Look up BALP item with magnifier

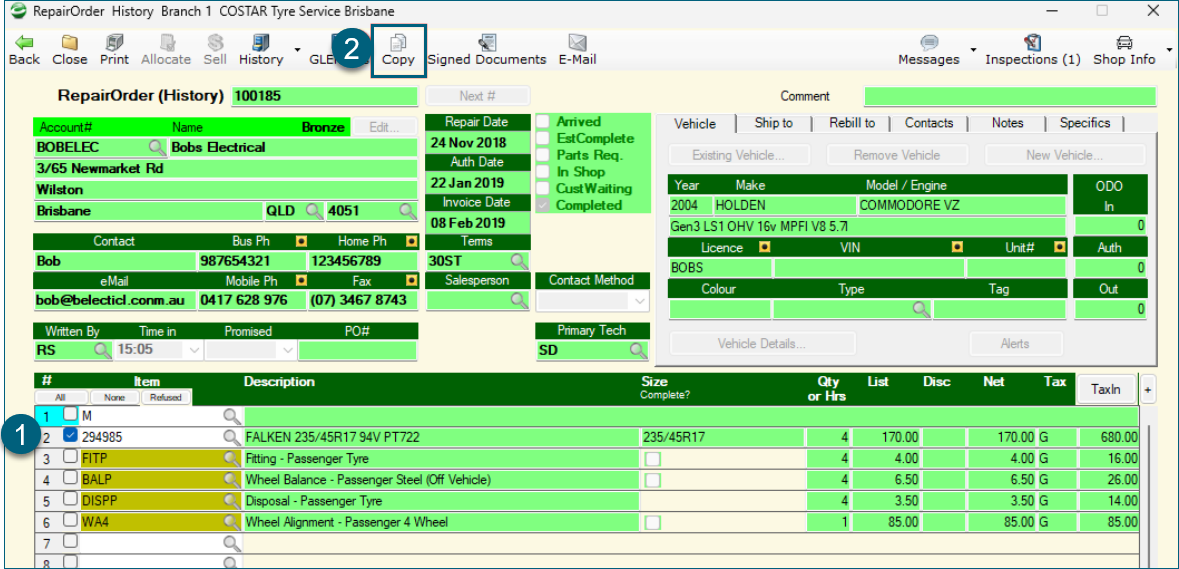pos(232,479)
